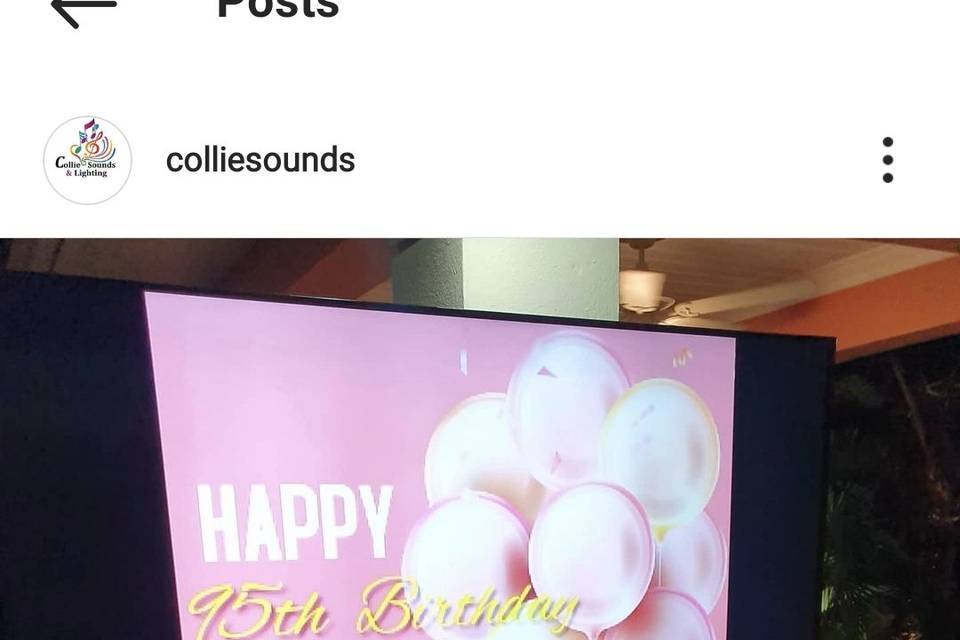This screenshot has height=640, width=960.
Task: Tap the HAPPY text in the photo
Action: click(x=294, y=522)
